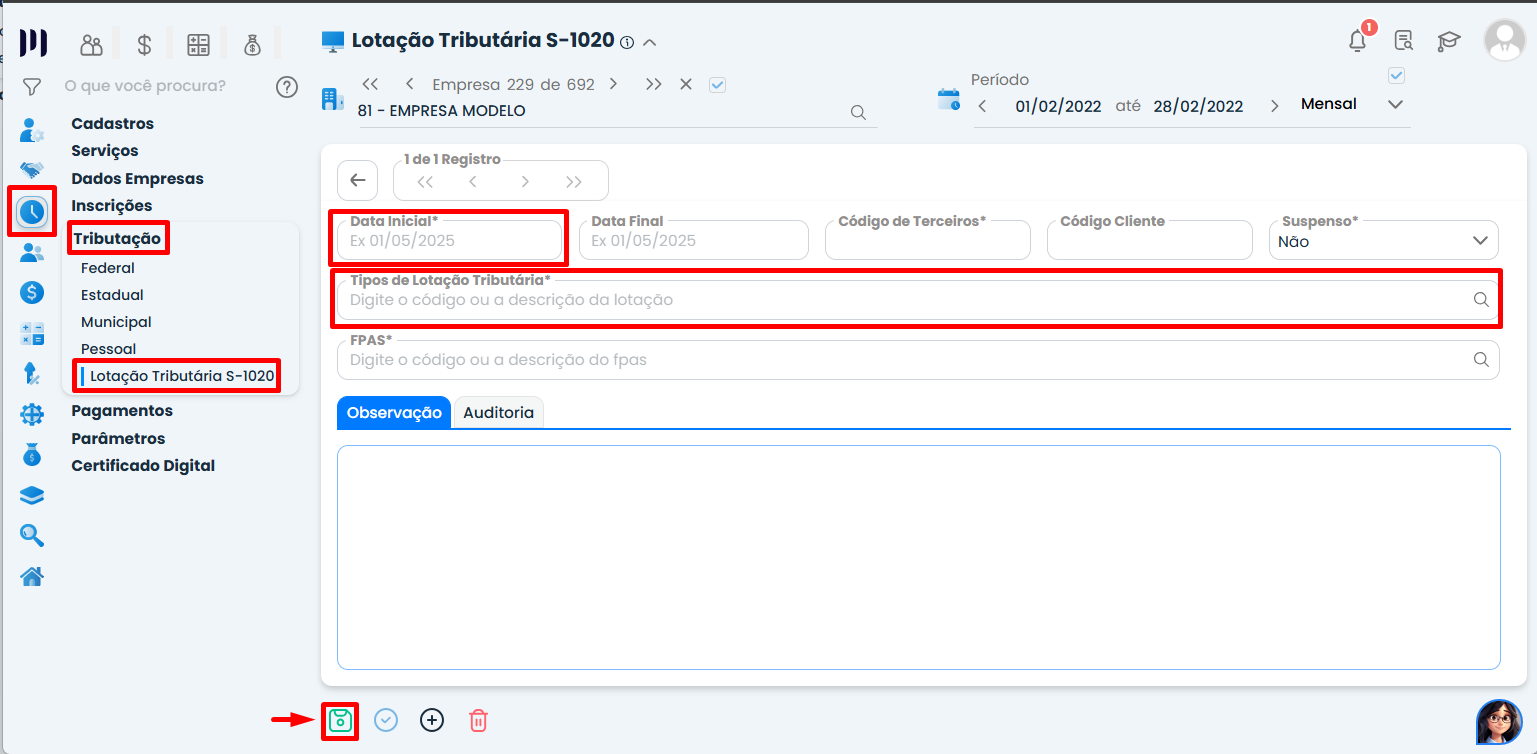Switch to the Auditoria tab
This screenshot has height=754, width=1537.
pos(498,412)
